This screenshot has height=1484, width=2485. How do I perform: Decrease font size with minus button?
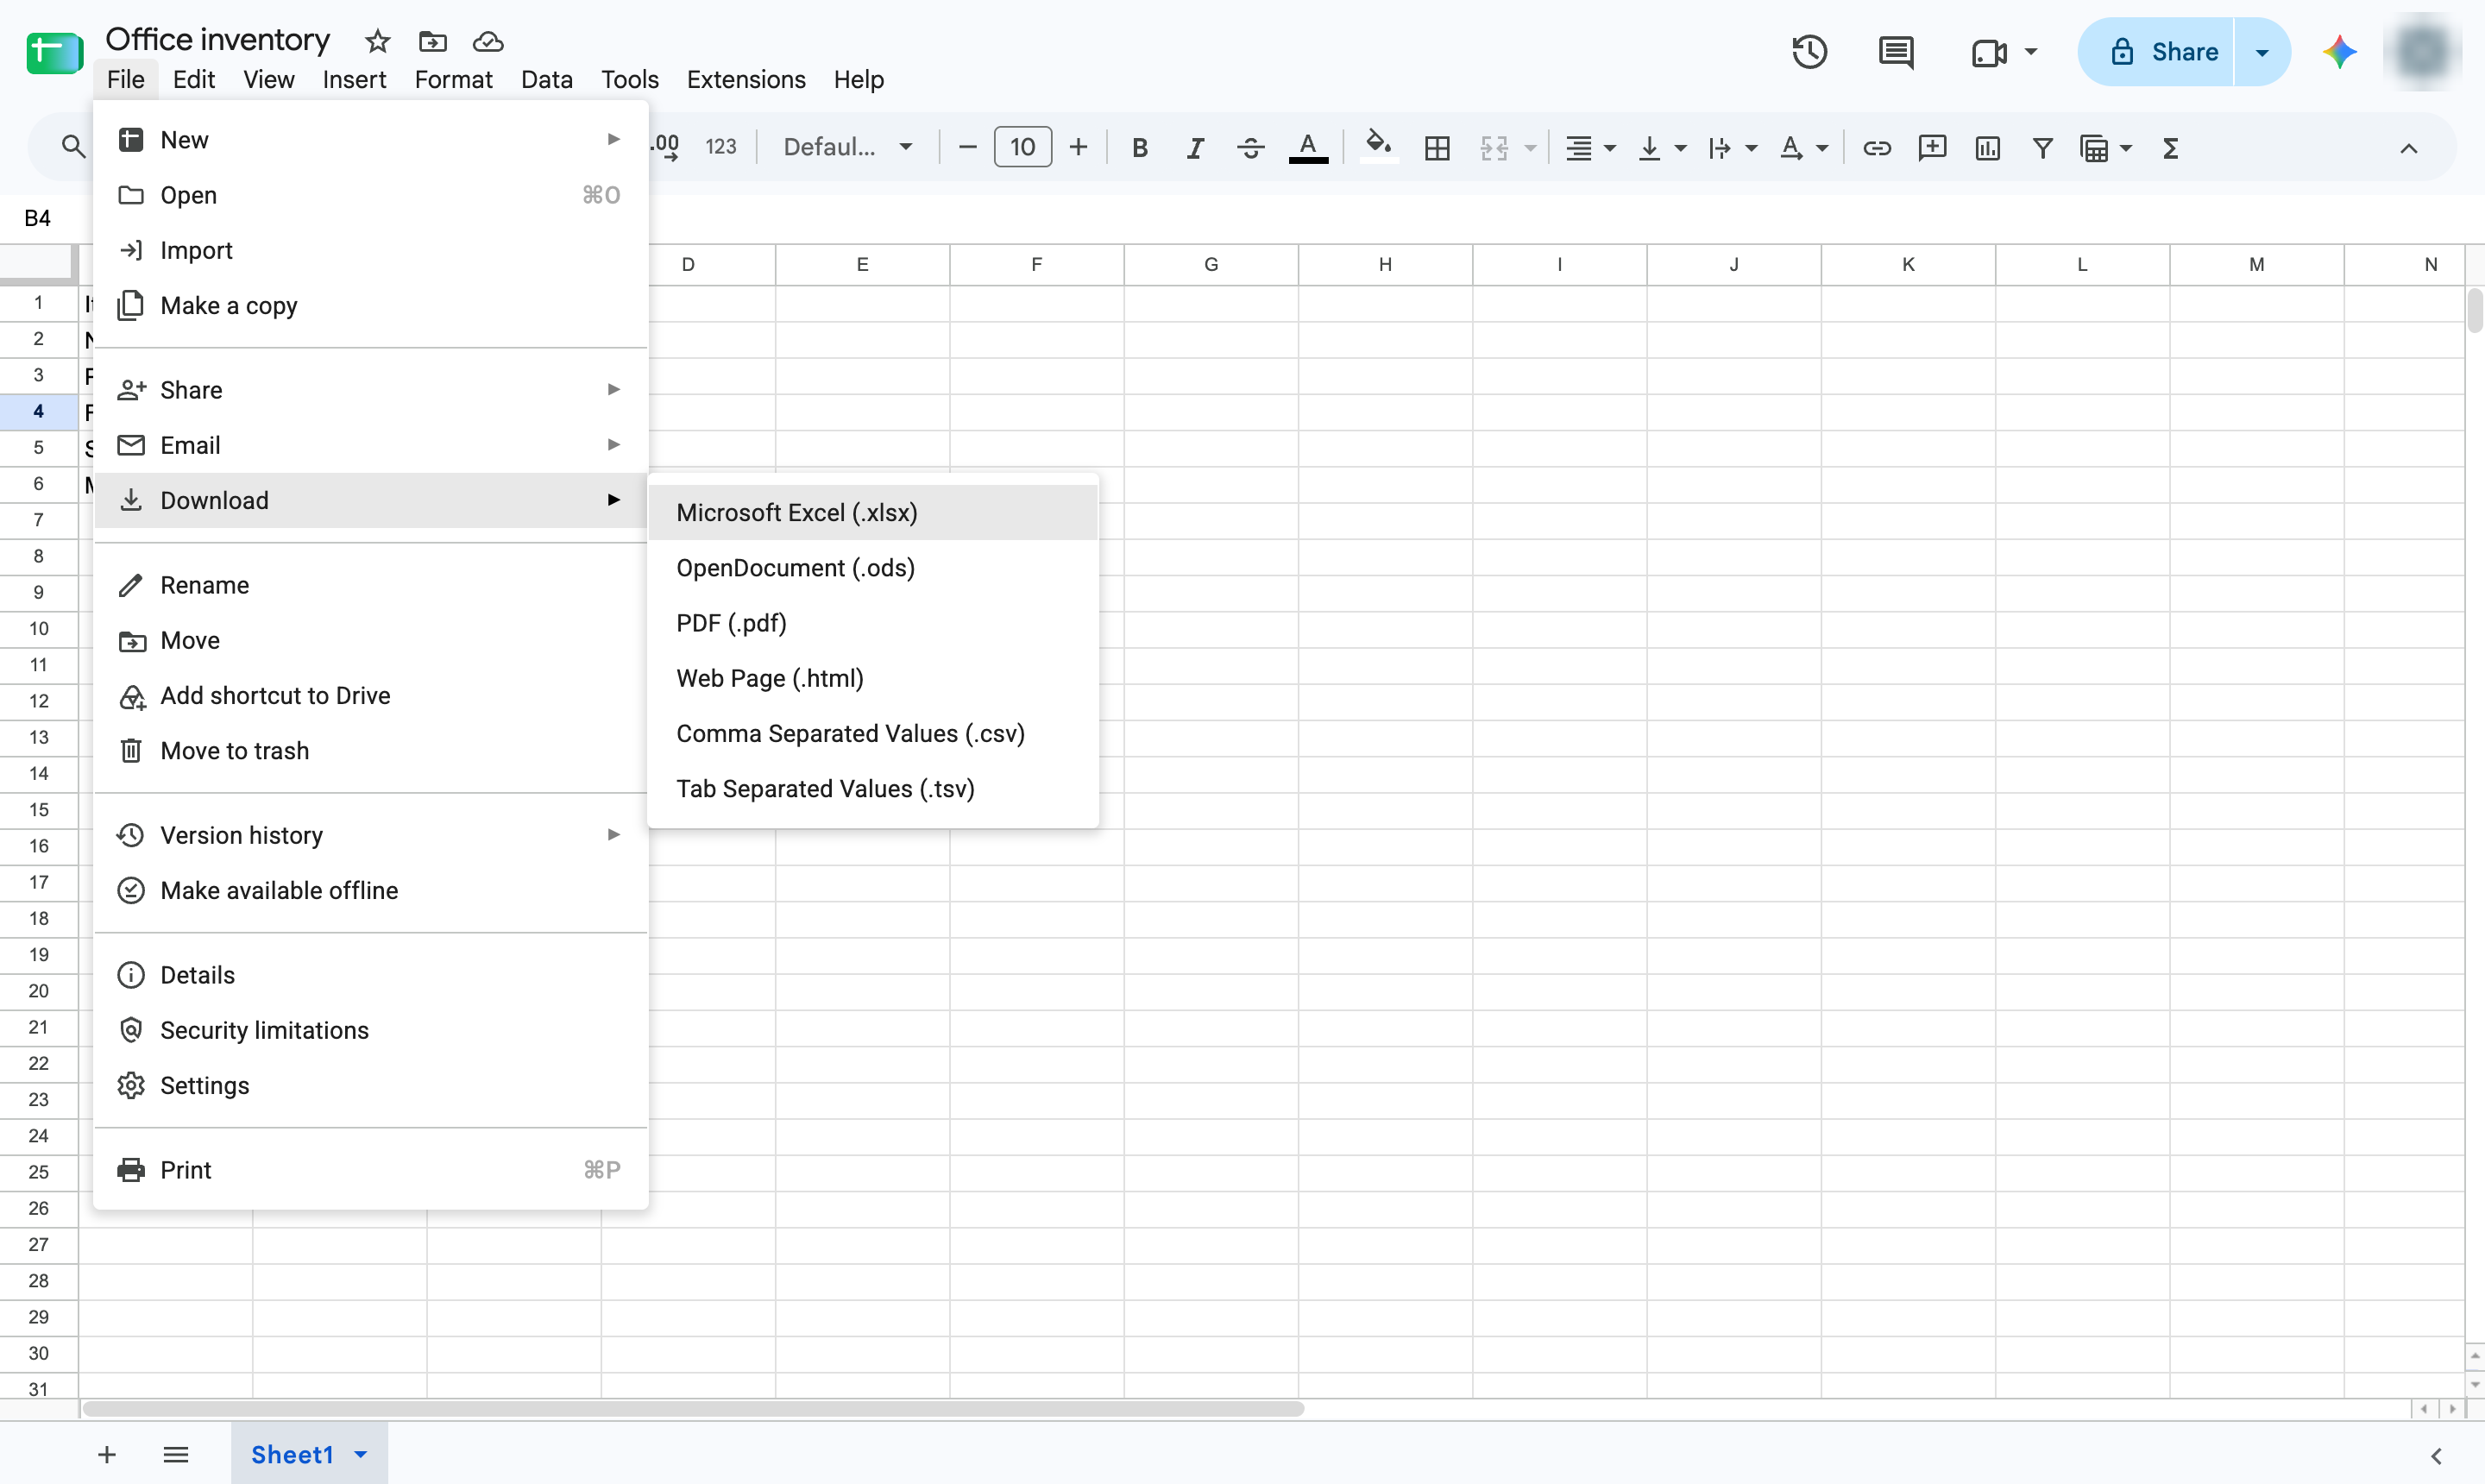click(x=967, y=148)
